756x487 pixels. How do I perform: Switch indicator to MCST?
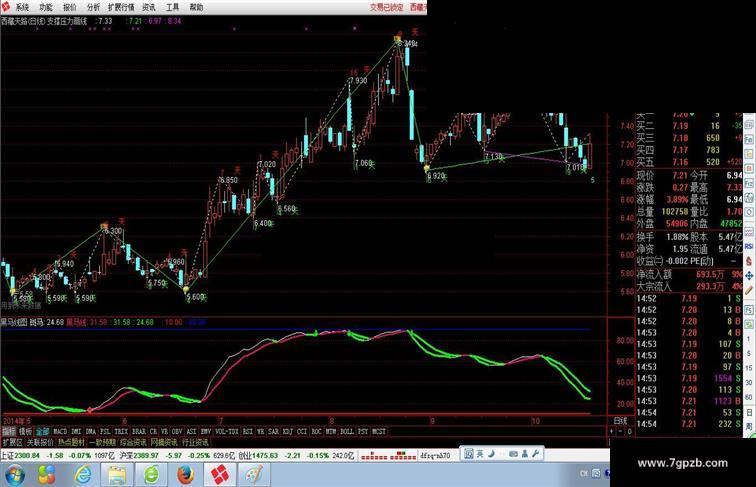379,432
